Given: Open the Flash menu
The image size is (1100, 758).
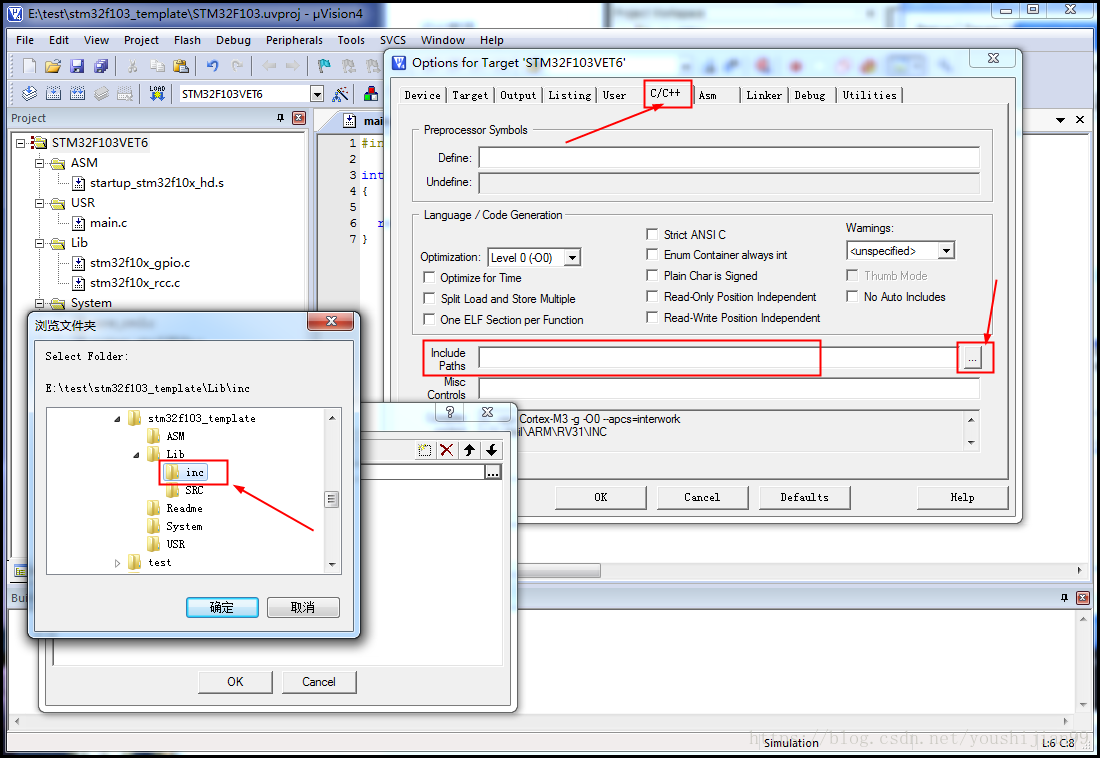Looking at the screenshot, I should (187, 40).
